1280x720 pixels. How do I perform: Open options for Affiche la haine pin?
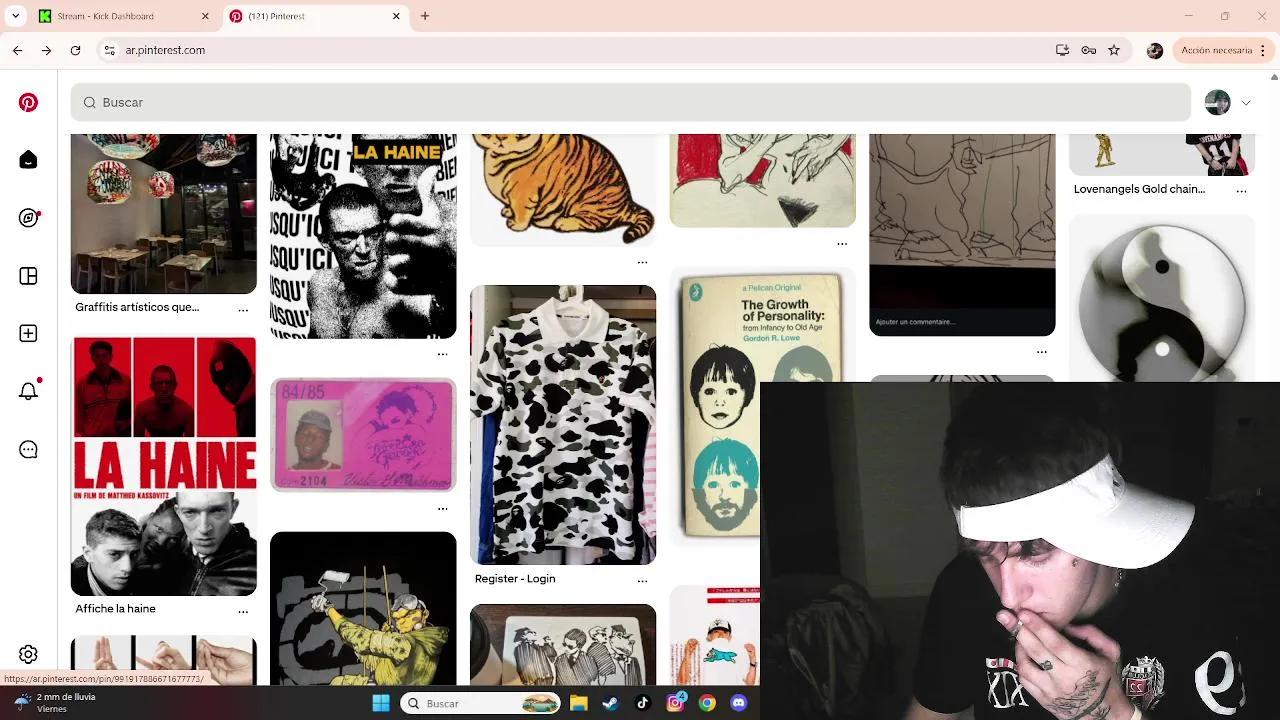coord(243,611)
